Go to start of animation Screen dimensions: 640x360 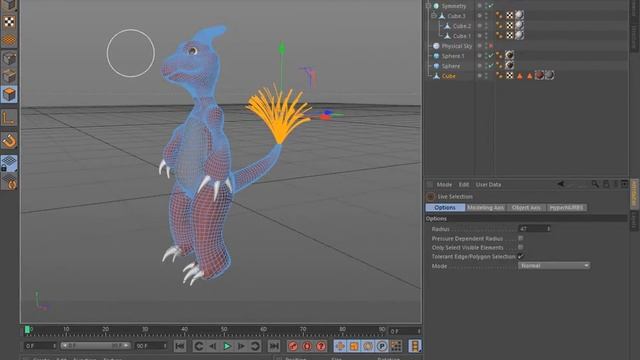[x=180, y=346]
